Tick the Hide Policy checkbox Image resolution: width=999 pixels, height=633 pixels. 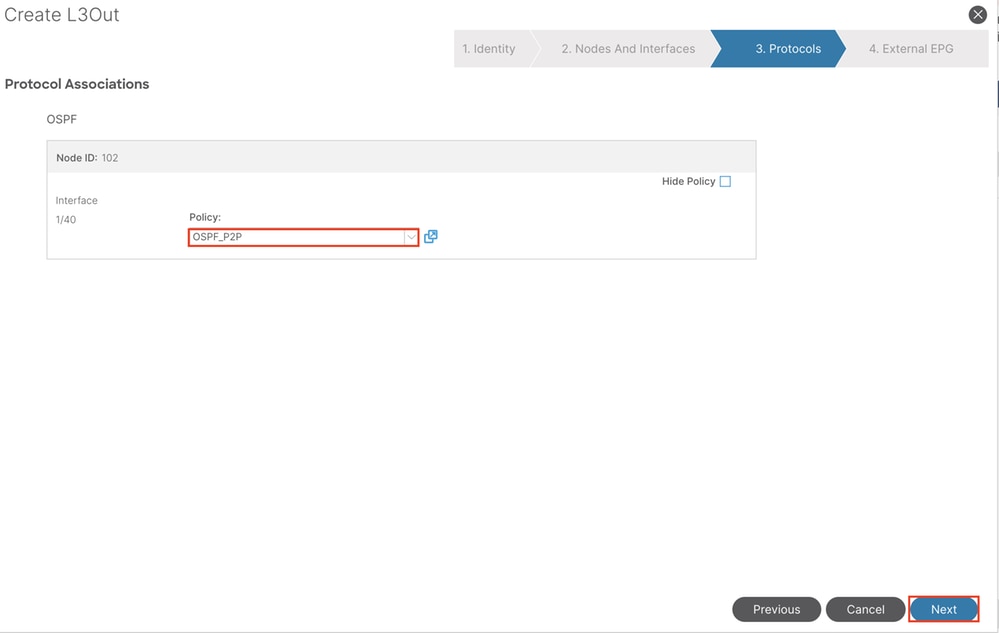pos(725,181)
